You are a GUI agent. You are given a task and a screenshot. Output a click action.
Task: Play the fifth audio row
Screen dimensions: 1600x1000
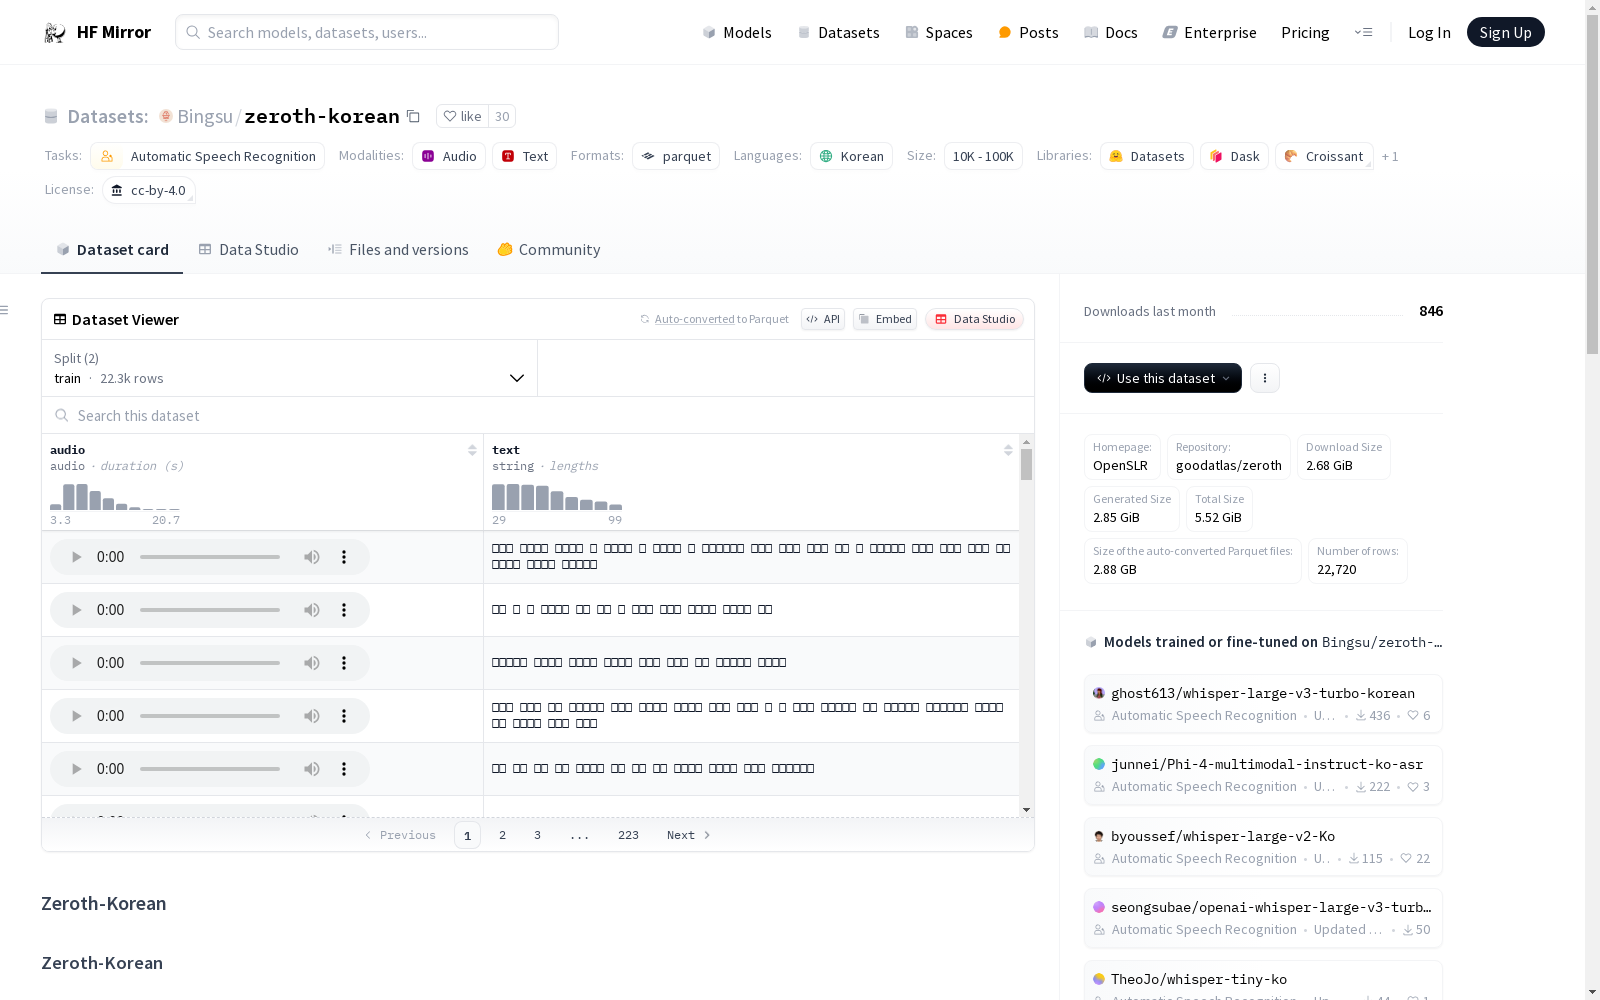click(76, 769)
